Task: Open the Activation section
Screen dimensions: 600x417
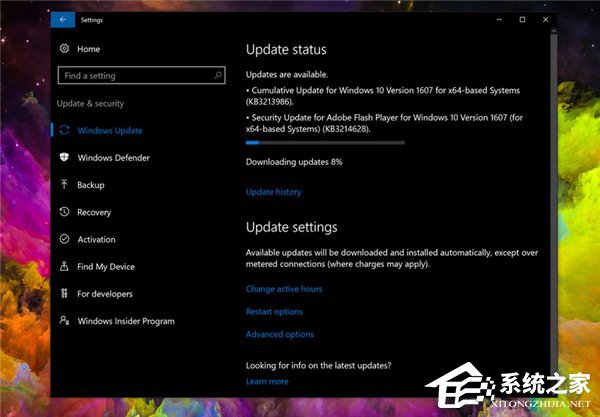Action: point(96,239)
